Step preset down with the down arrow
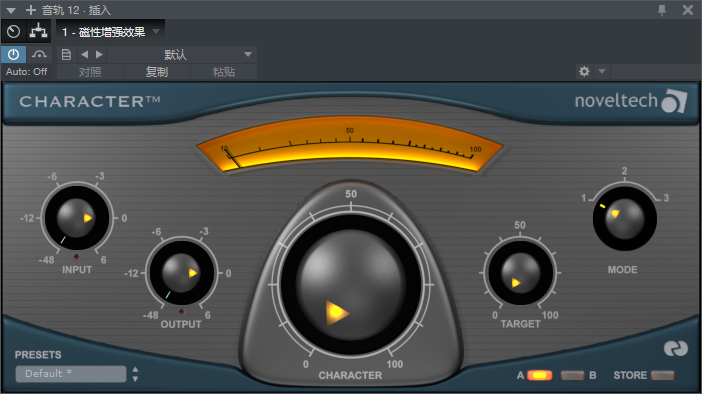The image size is (702, 394). [135, 379]
